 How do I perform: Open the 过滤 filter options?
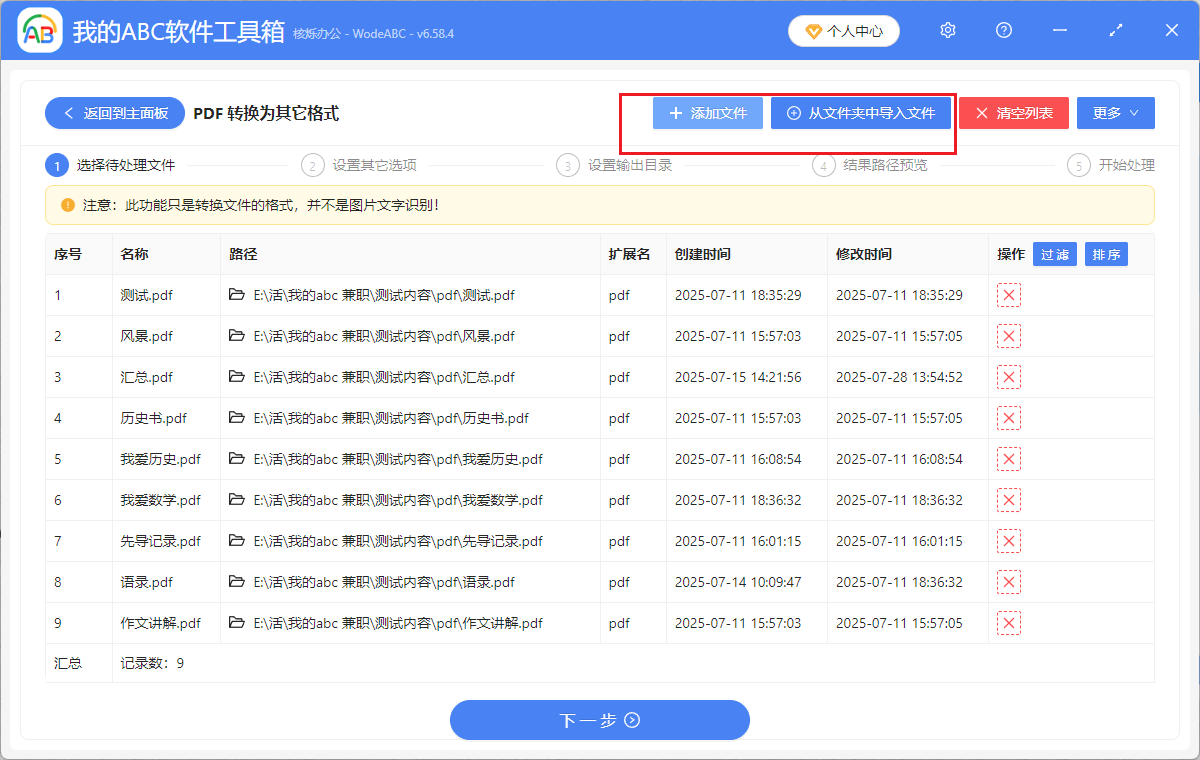pos(1055,254)
